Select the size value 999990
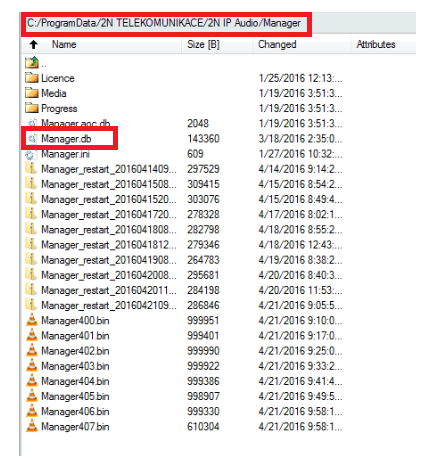 click(203, 351)
